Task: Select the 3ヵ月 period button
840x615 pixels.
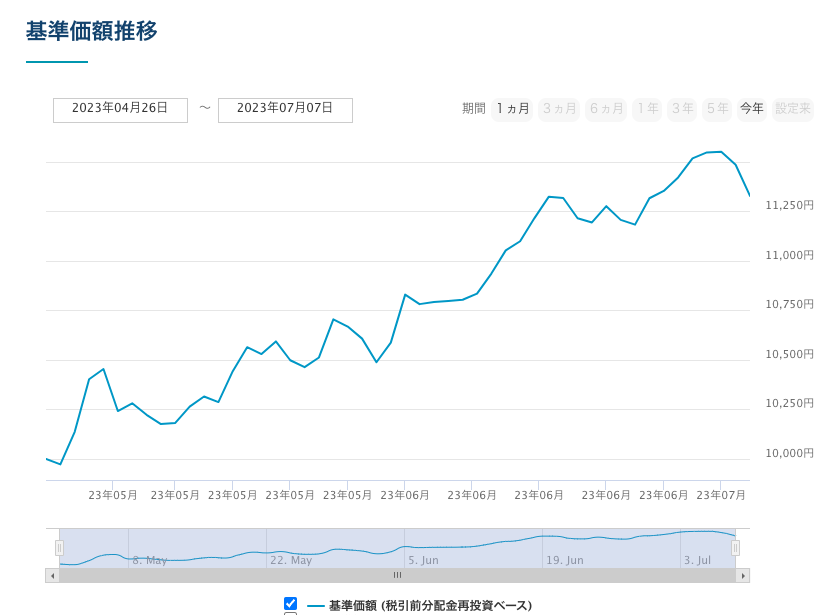Action: pos(559,109)
